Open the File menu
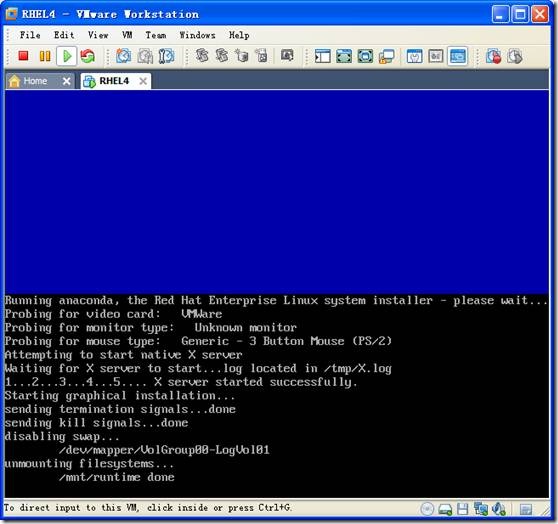The width and height of the screenshot is (558, 524). pyautogui.click(x=30, y=35)
